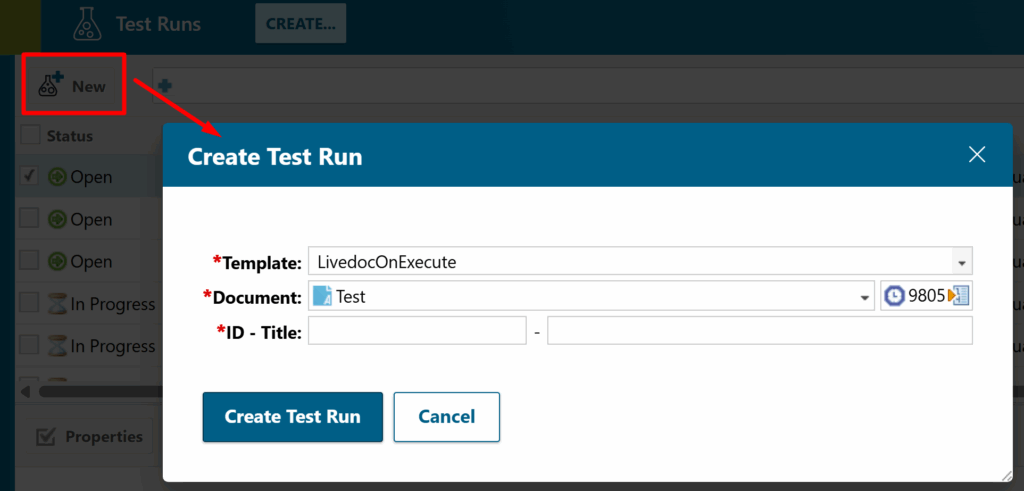
Task: Tick the second Open row checkbox
Action: tap(30, 219)
